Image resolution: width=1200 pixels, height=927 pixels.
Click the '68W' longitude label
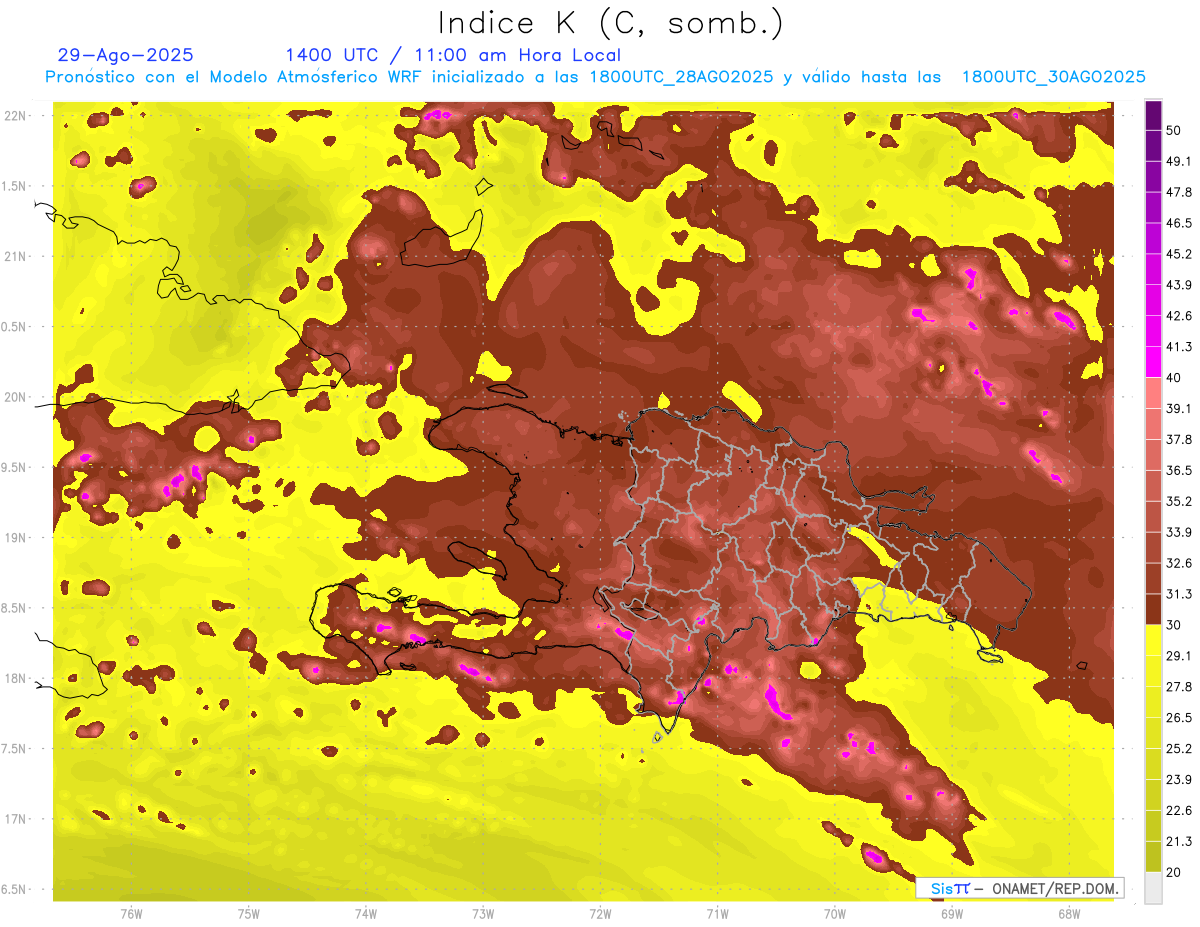point(1068,914)
